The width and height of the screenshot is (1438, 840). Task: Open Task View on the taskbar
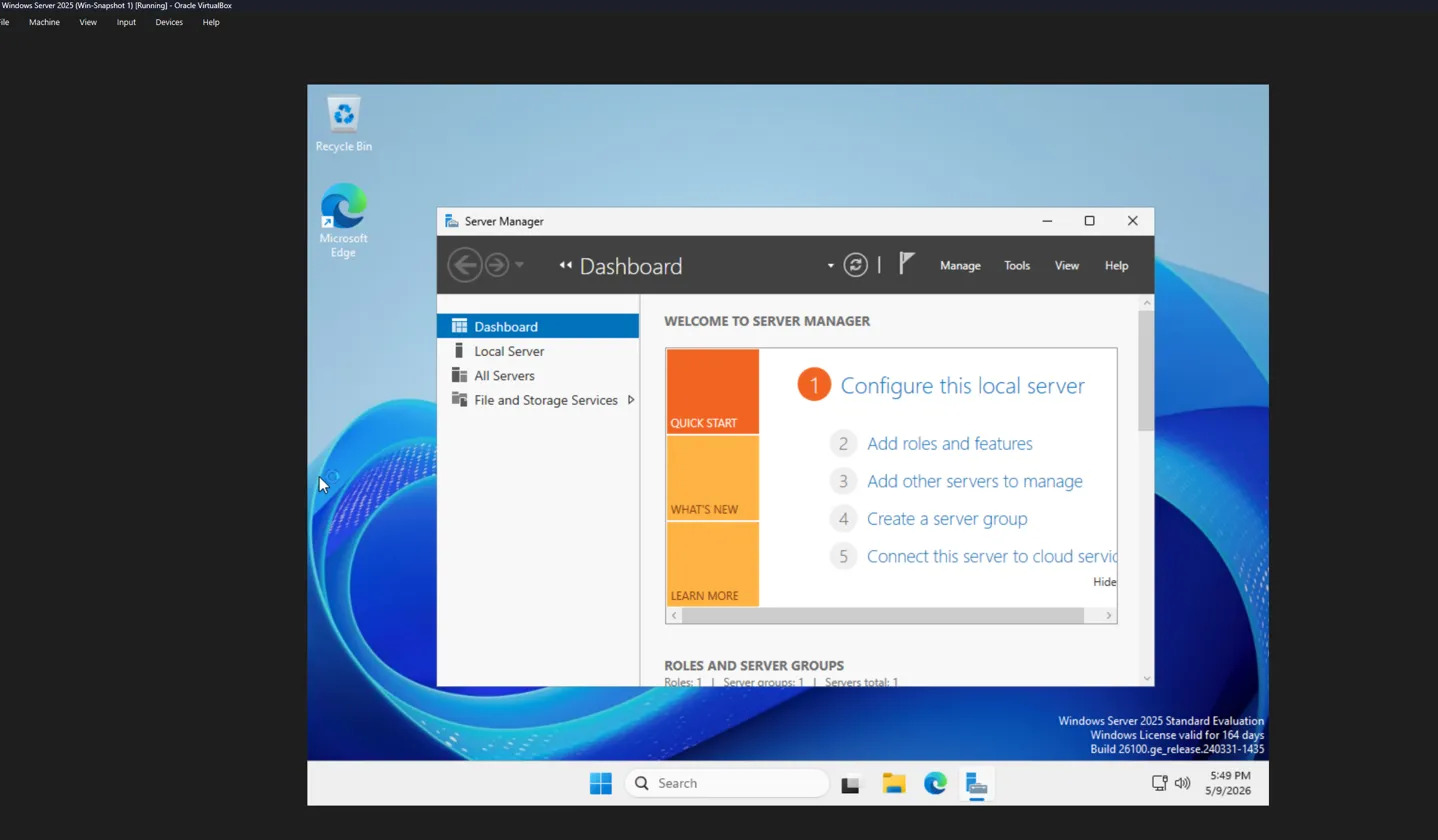pos(851,784)
